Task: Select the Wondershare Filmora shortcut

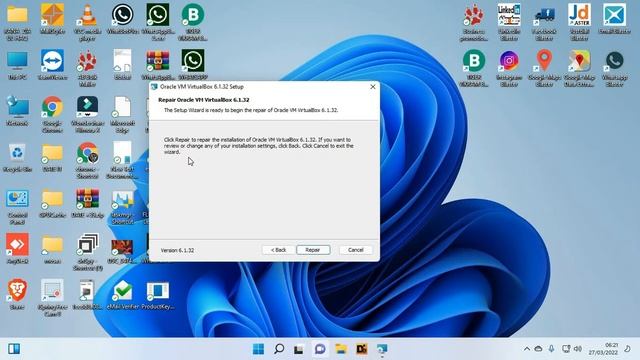Action: pos(87,107)
